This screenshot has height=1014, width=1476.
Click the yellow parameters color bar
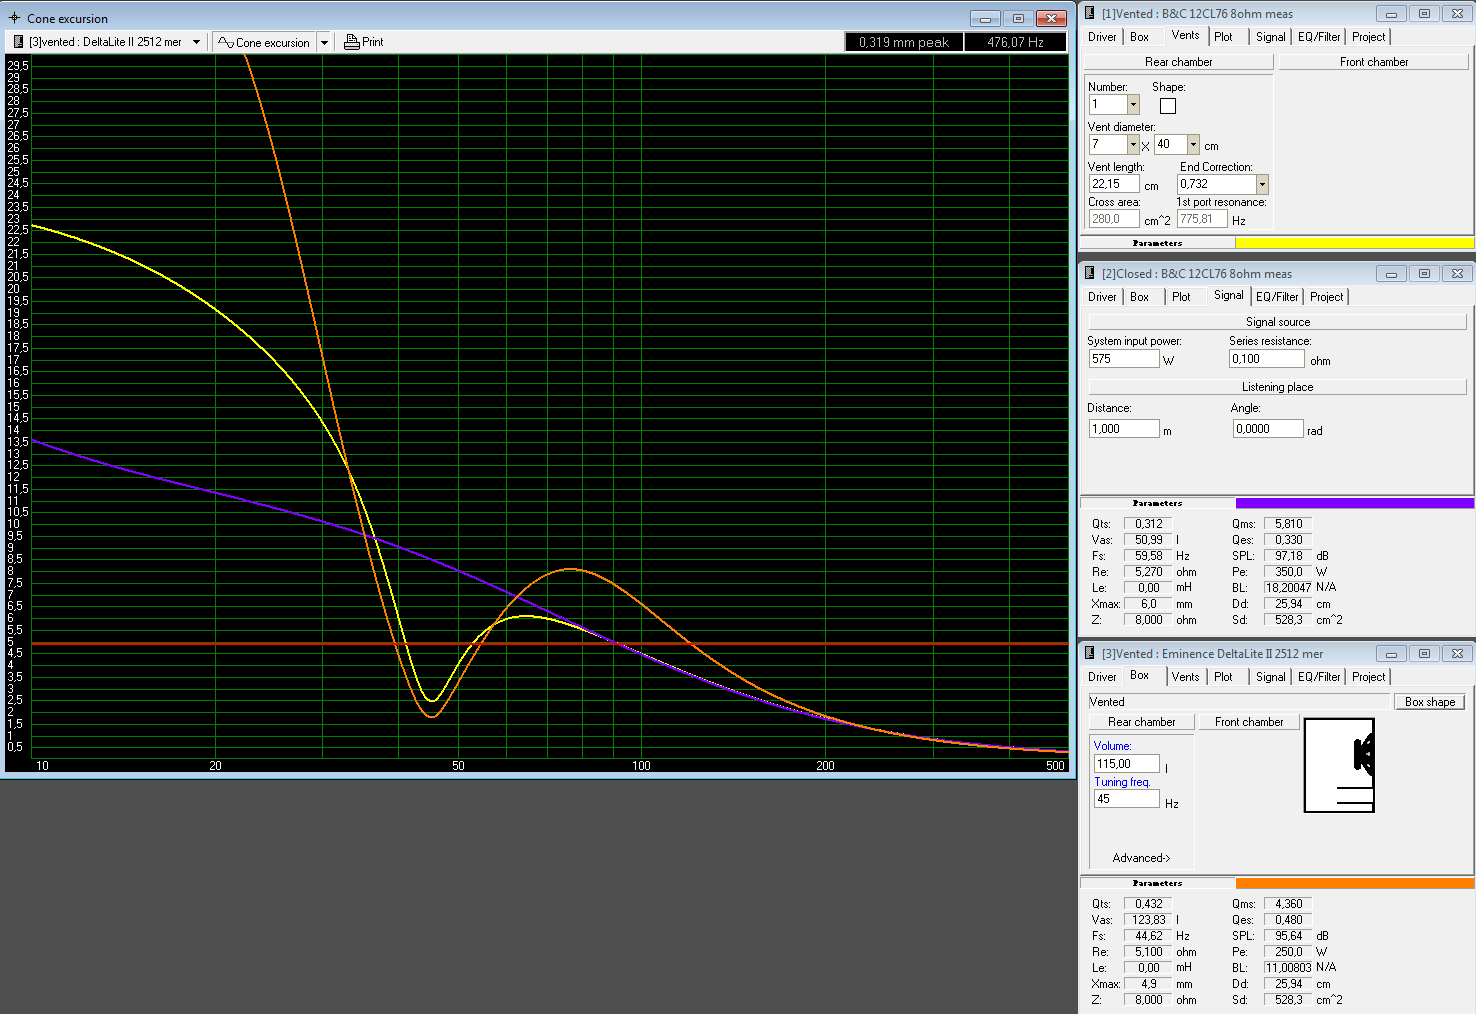click(1354, 243)
